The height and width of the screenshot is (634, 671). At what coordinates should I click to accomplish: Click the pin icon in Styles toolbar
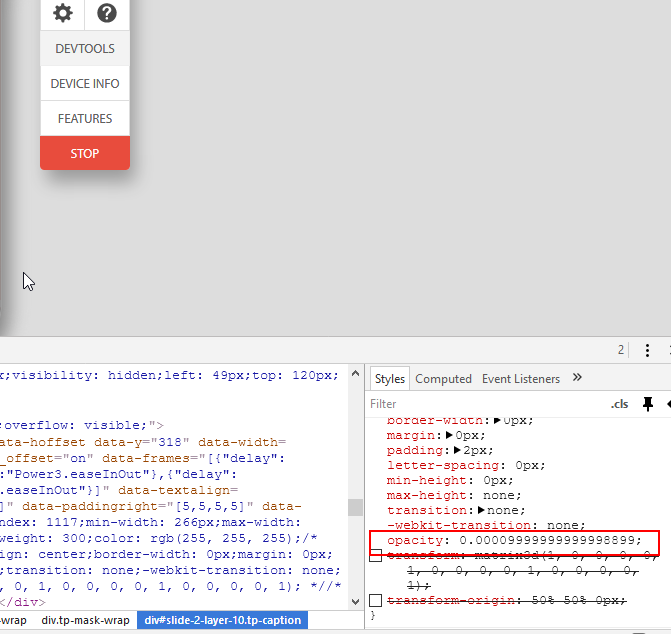(x=648, y=404)
